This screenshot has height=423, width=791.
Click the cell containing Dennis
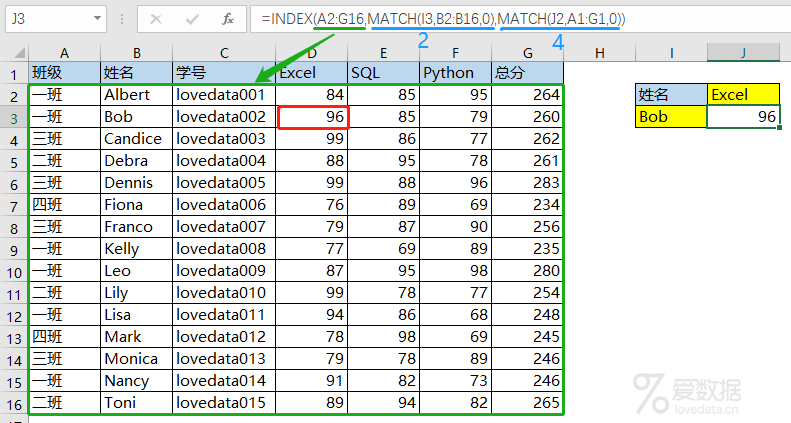(x=136, y=183)
